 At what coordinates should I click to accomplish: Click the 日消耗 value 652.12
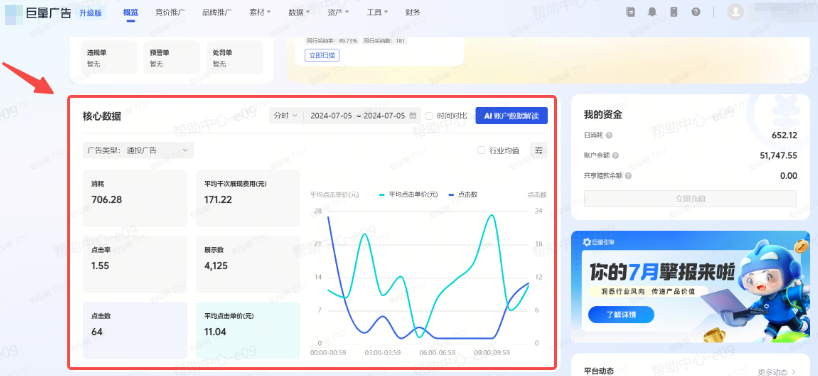785,136
